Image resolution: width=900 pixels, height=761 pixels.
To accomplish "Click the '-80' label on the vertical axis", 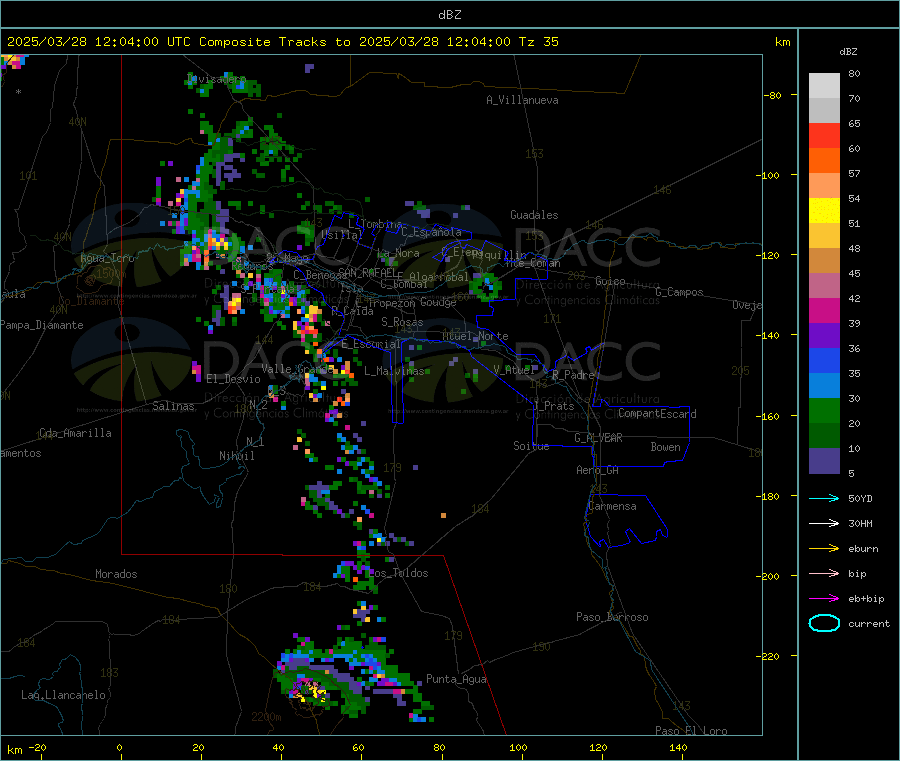I will [x=773, y=95].
